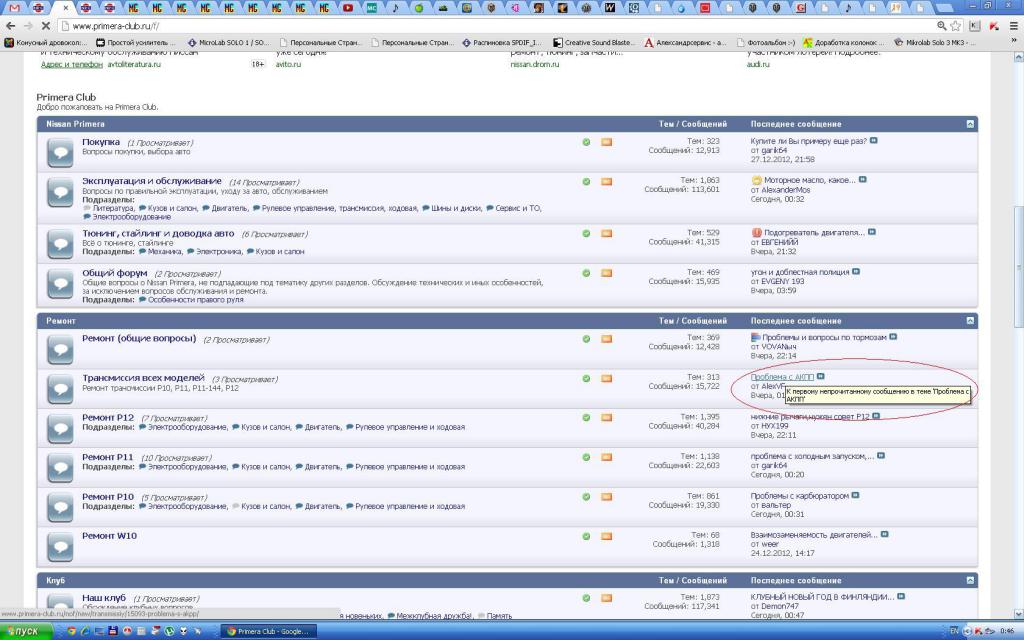The height and width of the screenshot is (640, 1024).
Task: Click the 'Primera Club - Google...' taskbar button
Action: coord(268,631)
